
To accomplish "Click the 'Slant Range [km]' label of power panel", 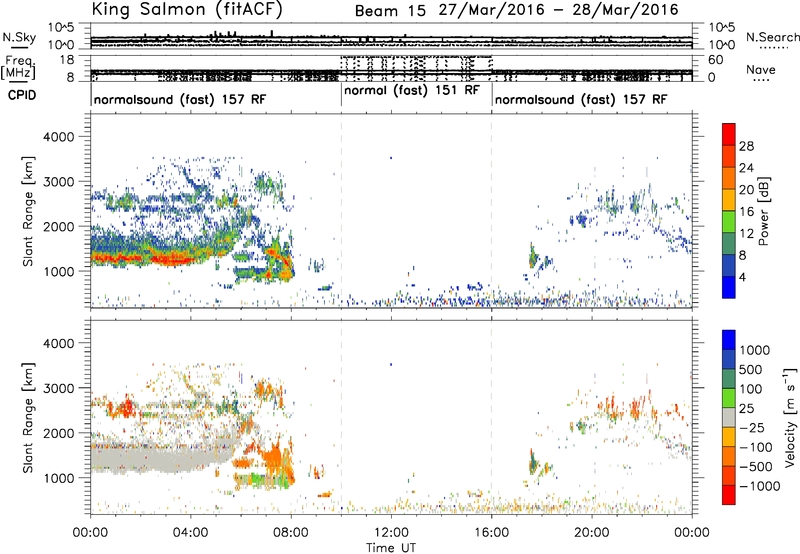I will (29, 211).
